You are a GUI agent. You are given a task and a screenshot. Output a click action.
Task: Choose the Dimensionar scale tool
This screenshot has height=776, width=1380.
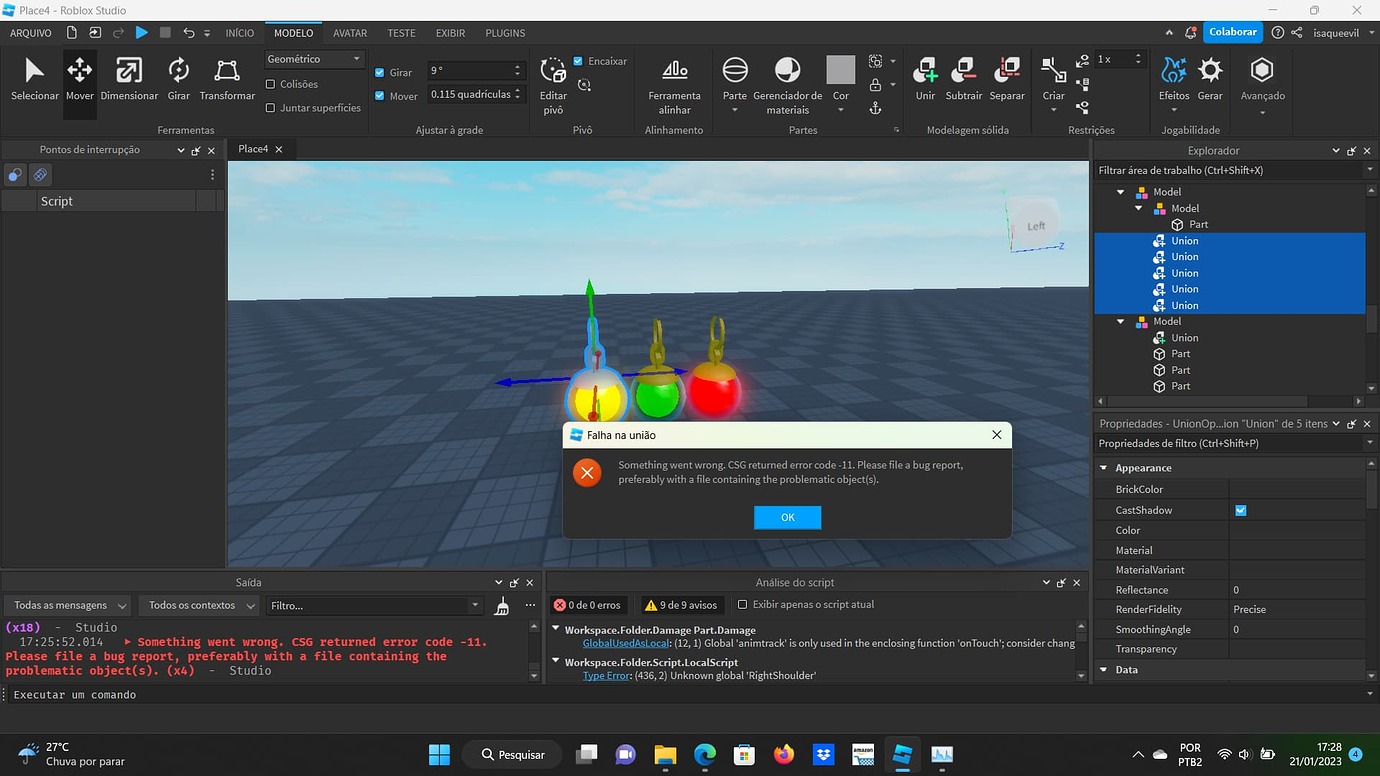point(129,80)
